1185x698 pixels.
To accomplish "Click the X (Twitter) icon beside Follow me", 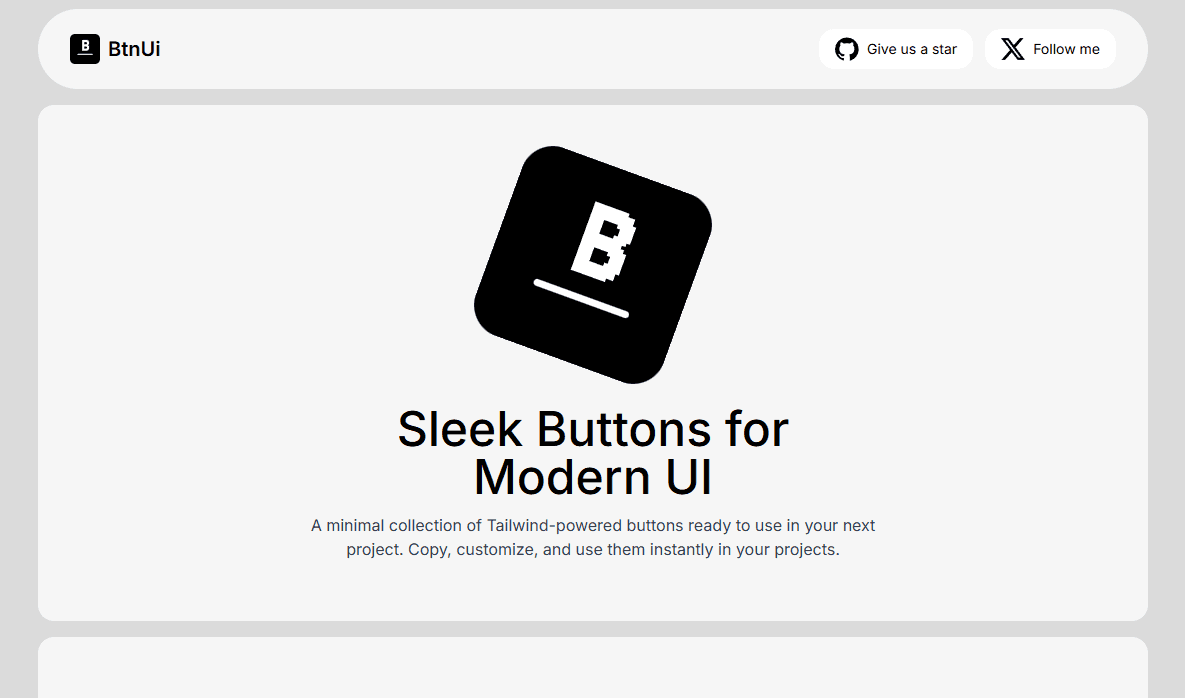I will click(1012, 49).
